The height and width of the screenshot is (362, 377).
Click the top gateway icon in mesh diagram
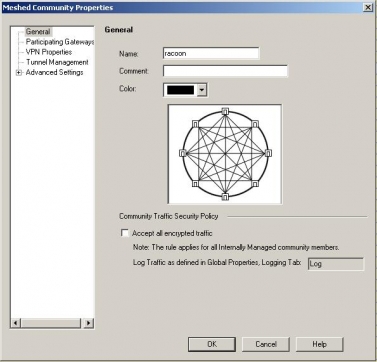(225, 111)
